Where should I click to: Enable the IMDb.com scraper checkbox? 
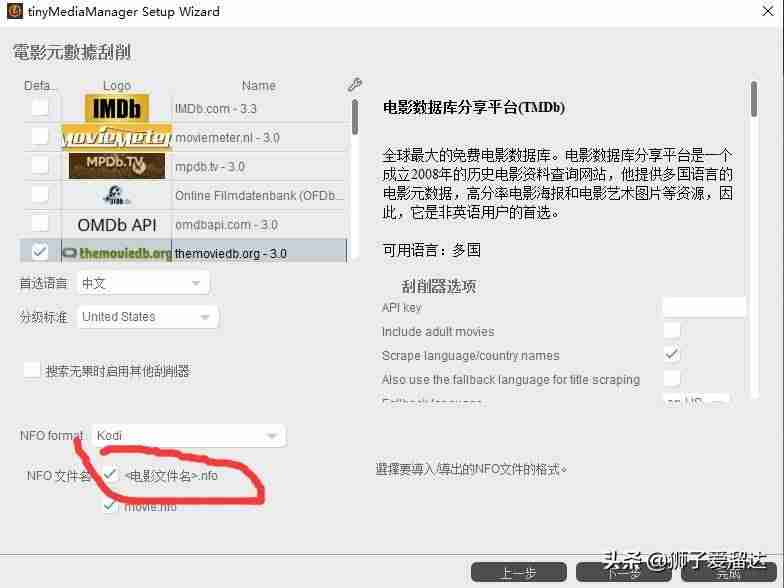point(40,108)
